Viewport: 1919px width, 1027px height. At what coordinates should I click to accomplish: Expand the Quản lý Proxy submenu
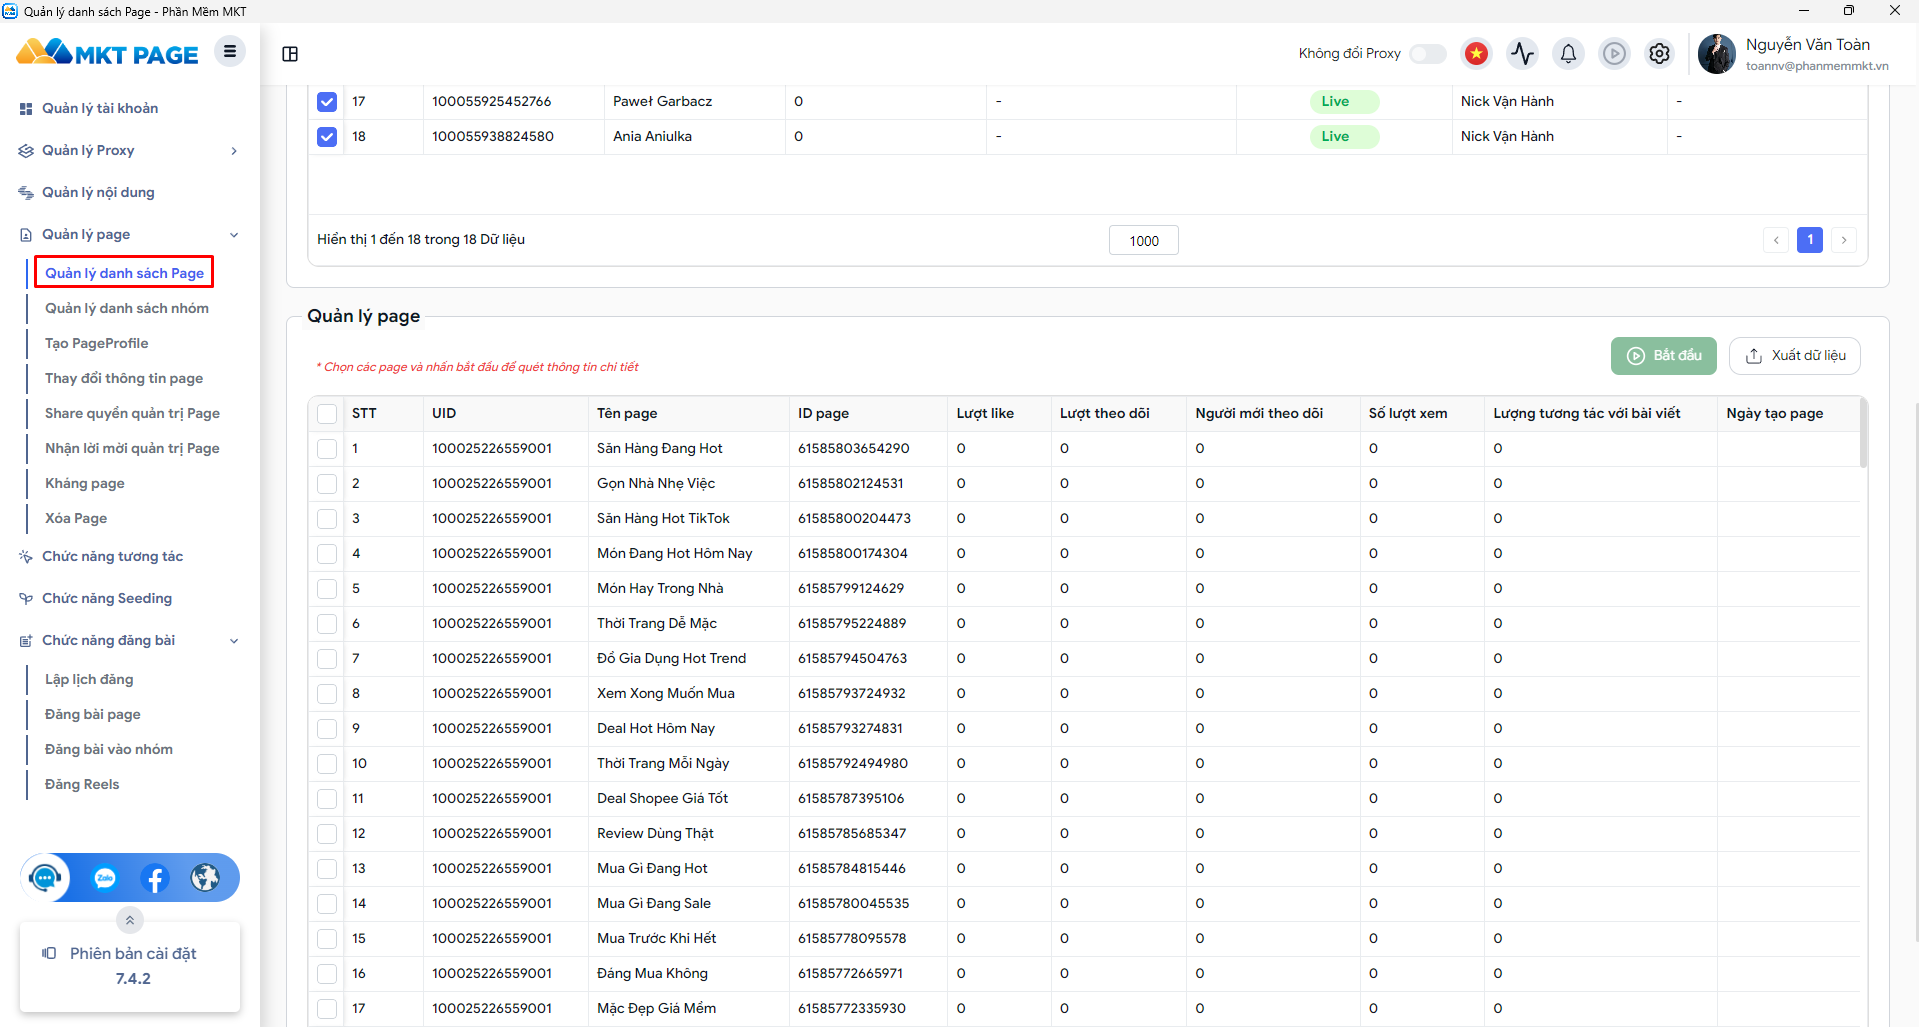(x=234, y=151)
